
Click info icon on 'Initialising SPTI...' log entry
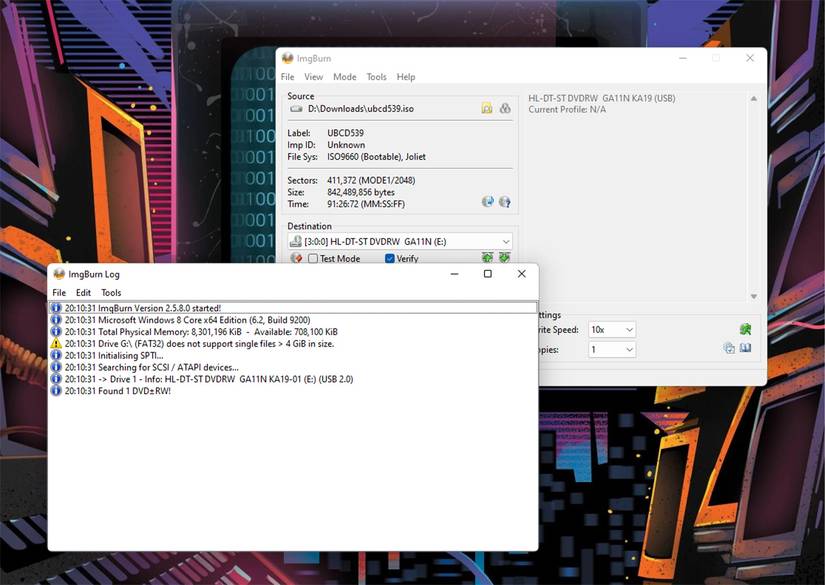(56, 355)
